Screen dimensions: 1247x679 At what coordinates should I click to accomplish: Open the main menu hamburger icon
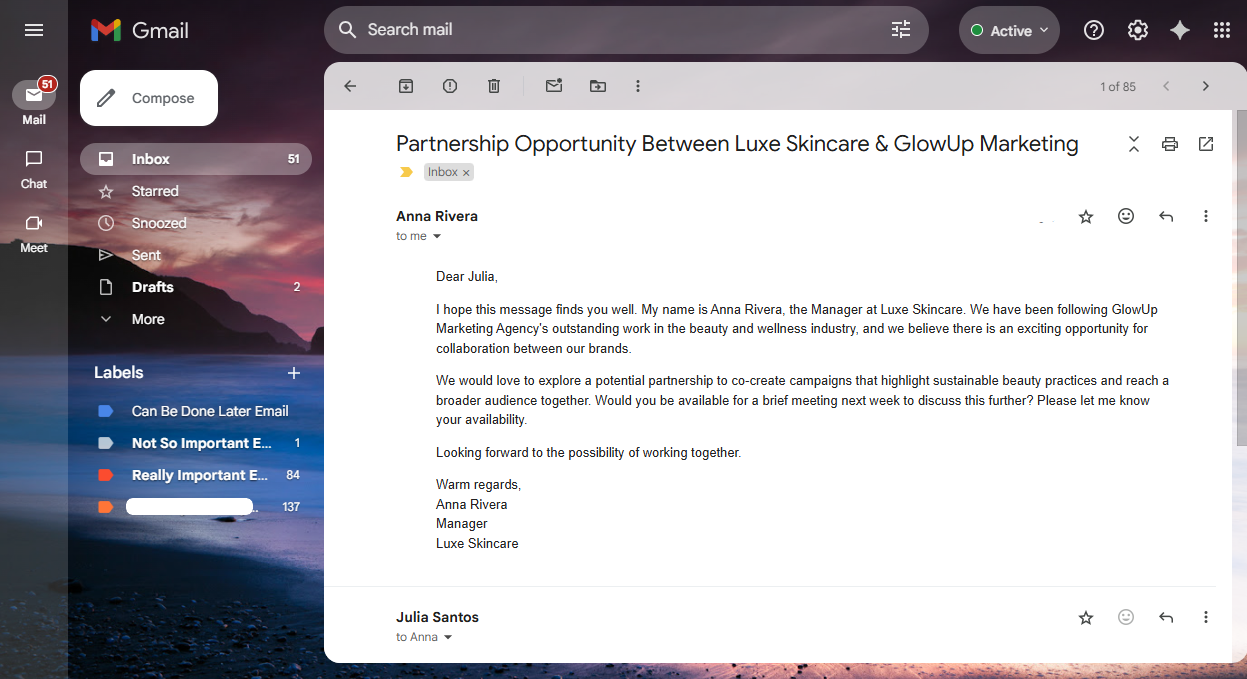[x=34, y=30]
